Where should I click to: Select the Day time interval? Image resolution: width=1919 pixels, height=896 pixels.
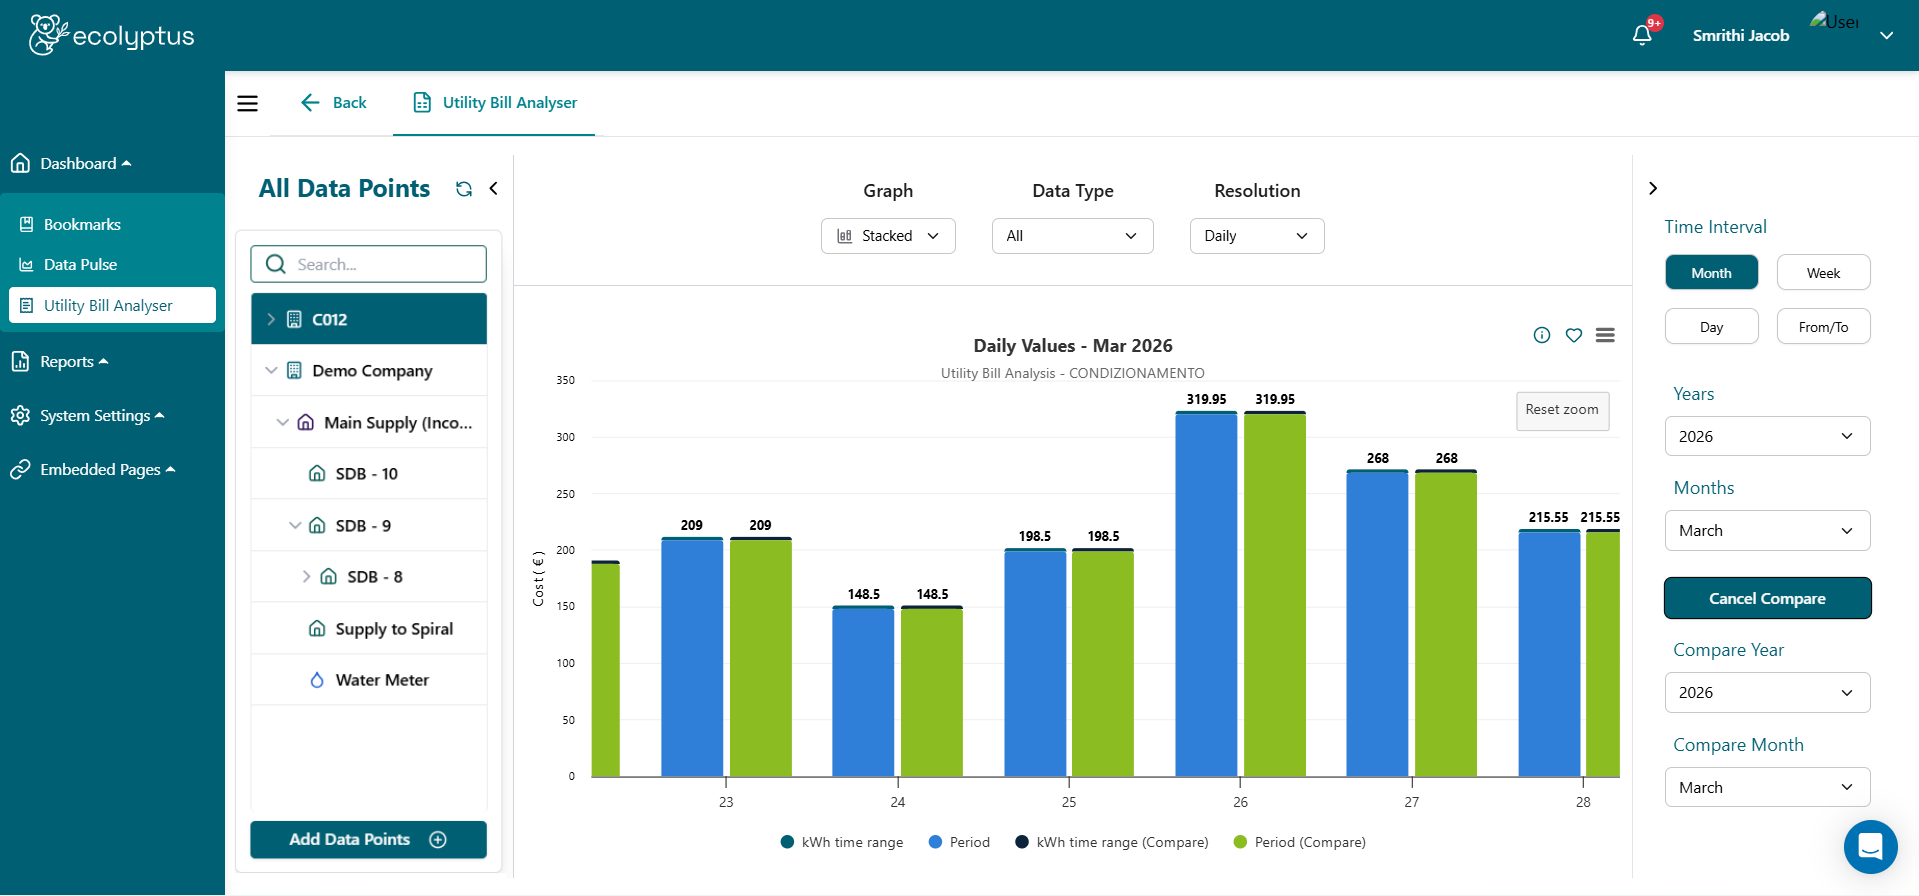[x=1711, y=327]
